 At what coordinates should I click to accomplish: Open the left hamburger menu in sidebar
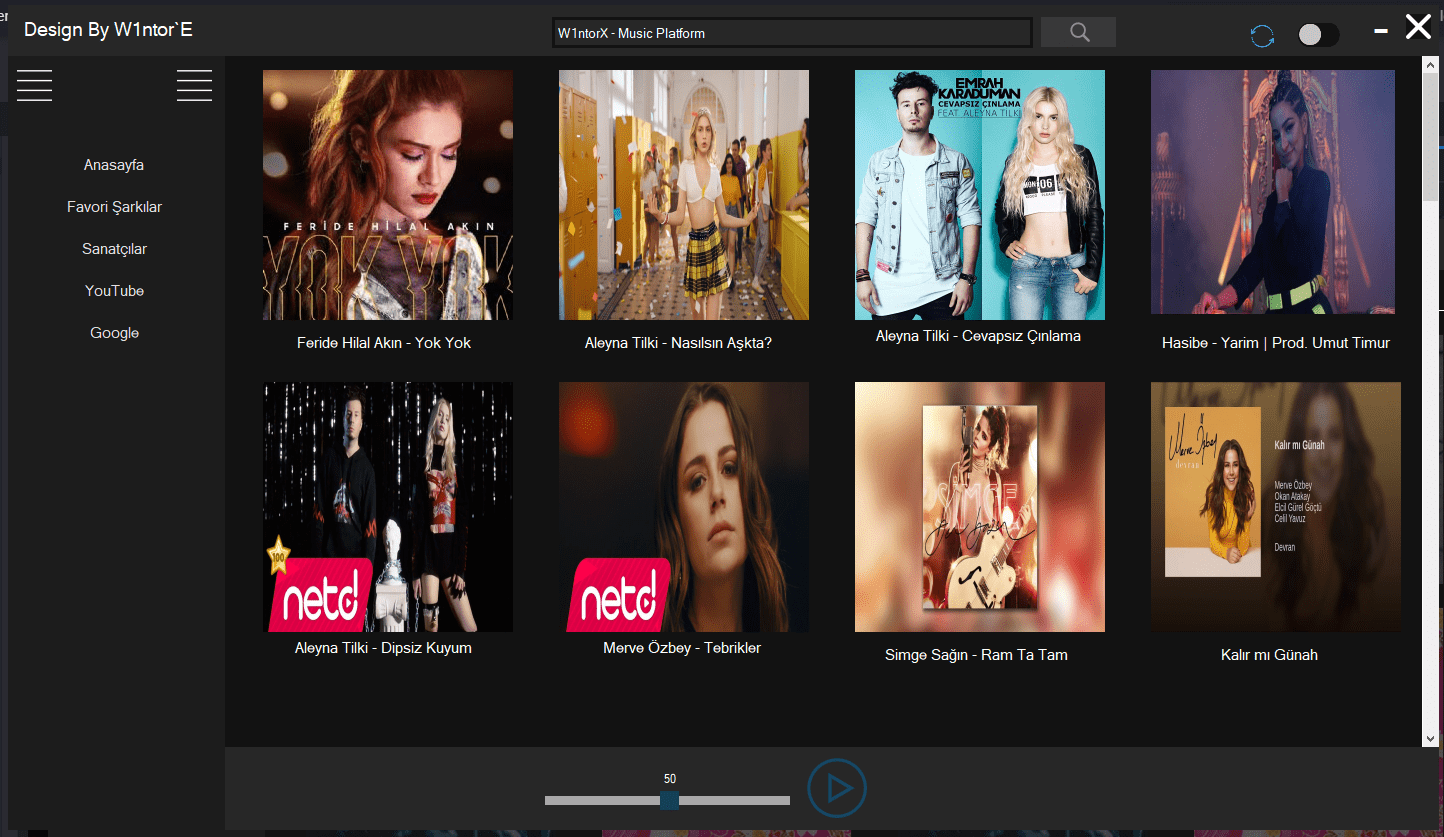34,85
